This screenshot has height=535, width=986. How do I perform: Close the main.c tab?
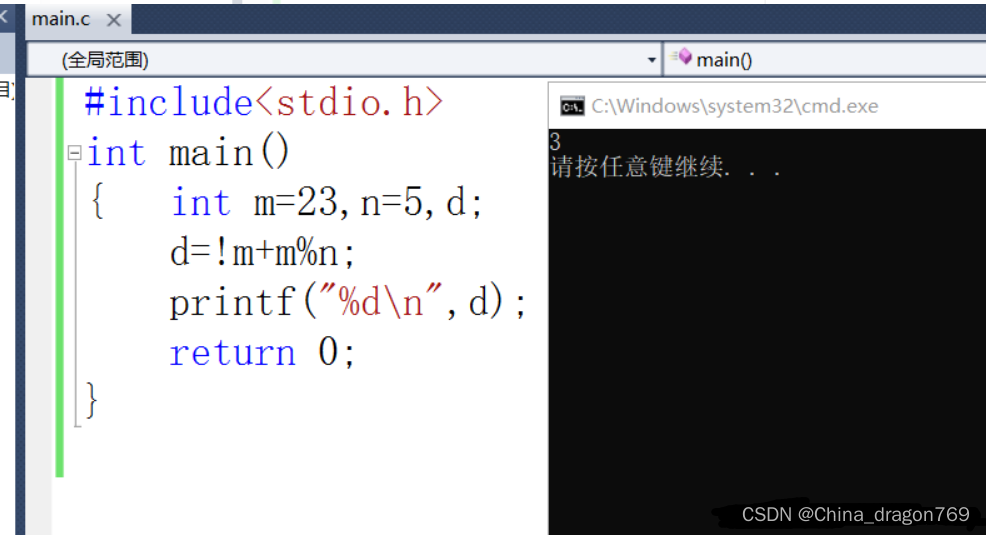114,20
